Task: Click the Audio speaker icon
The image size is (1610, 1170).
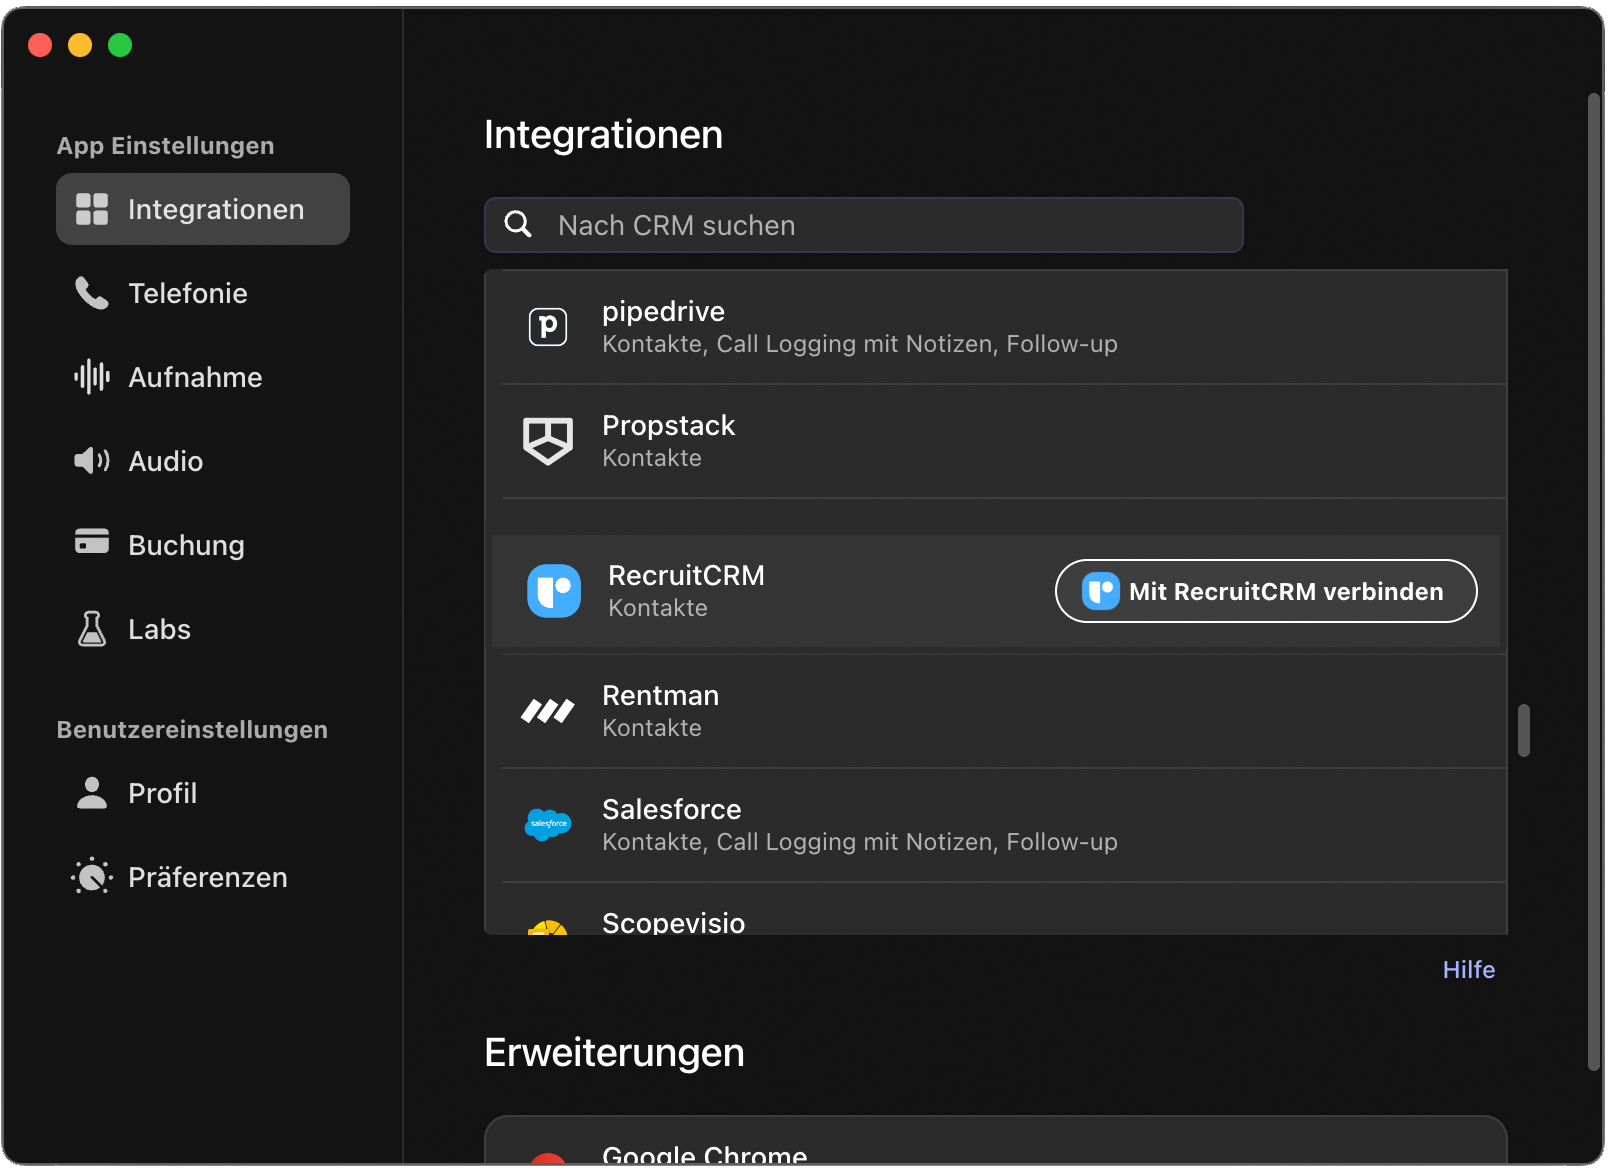Action: 92,461
